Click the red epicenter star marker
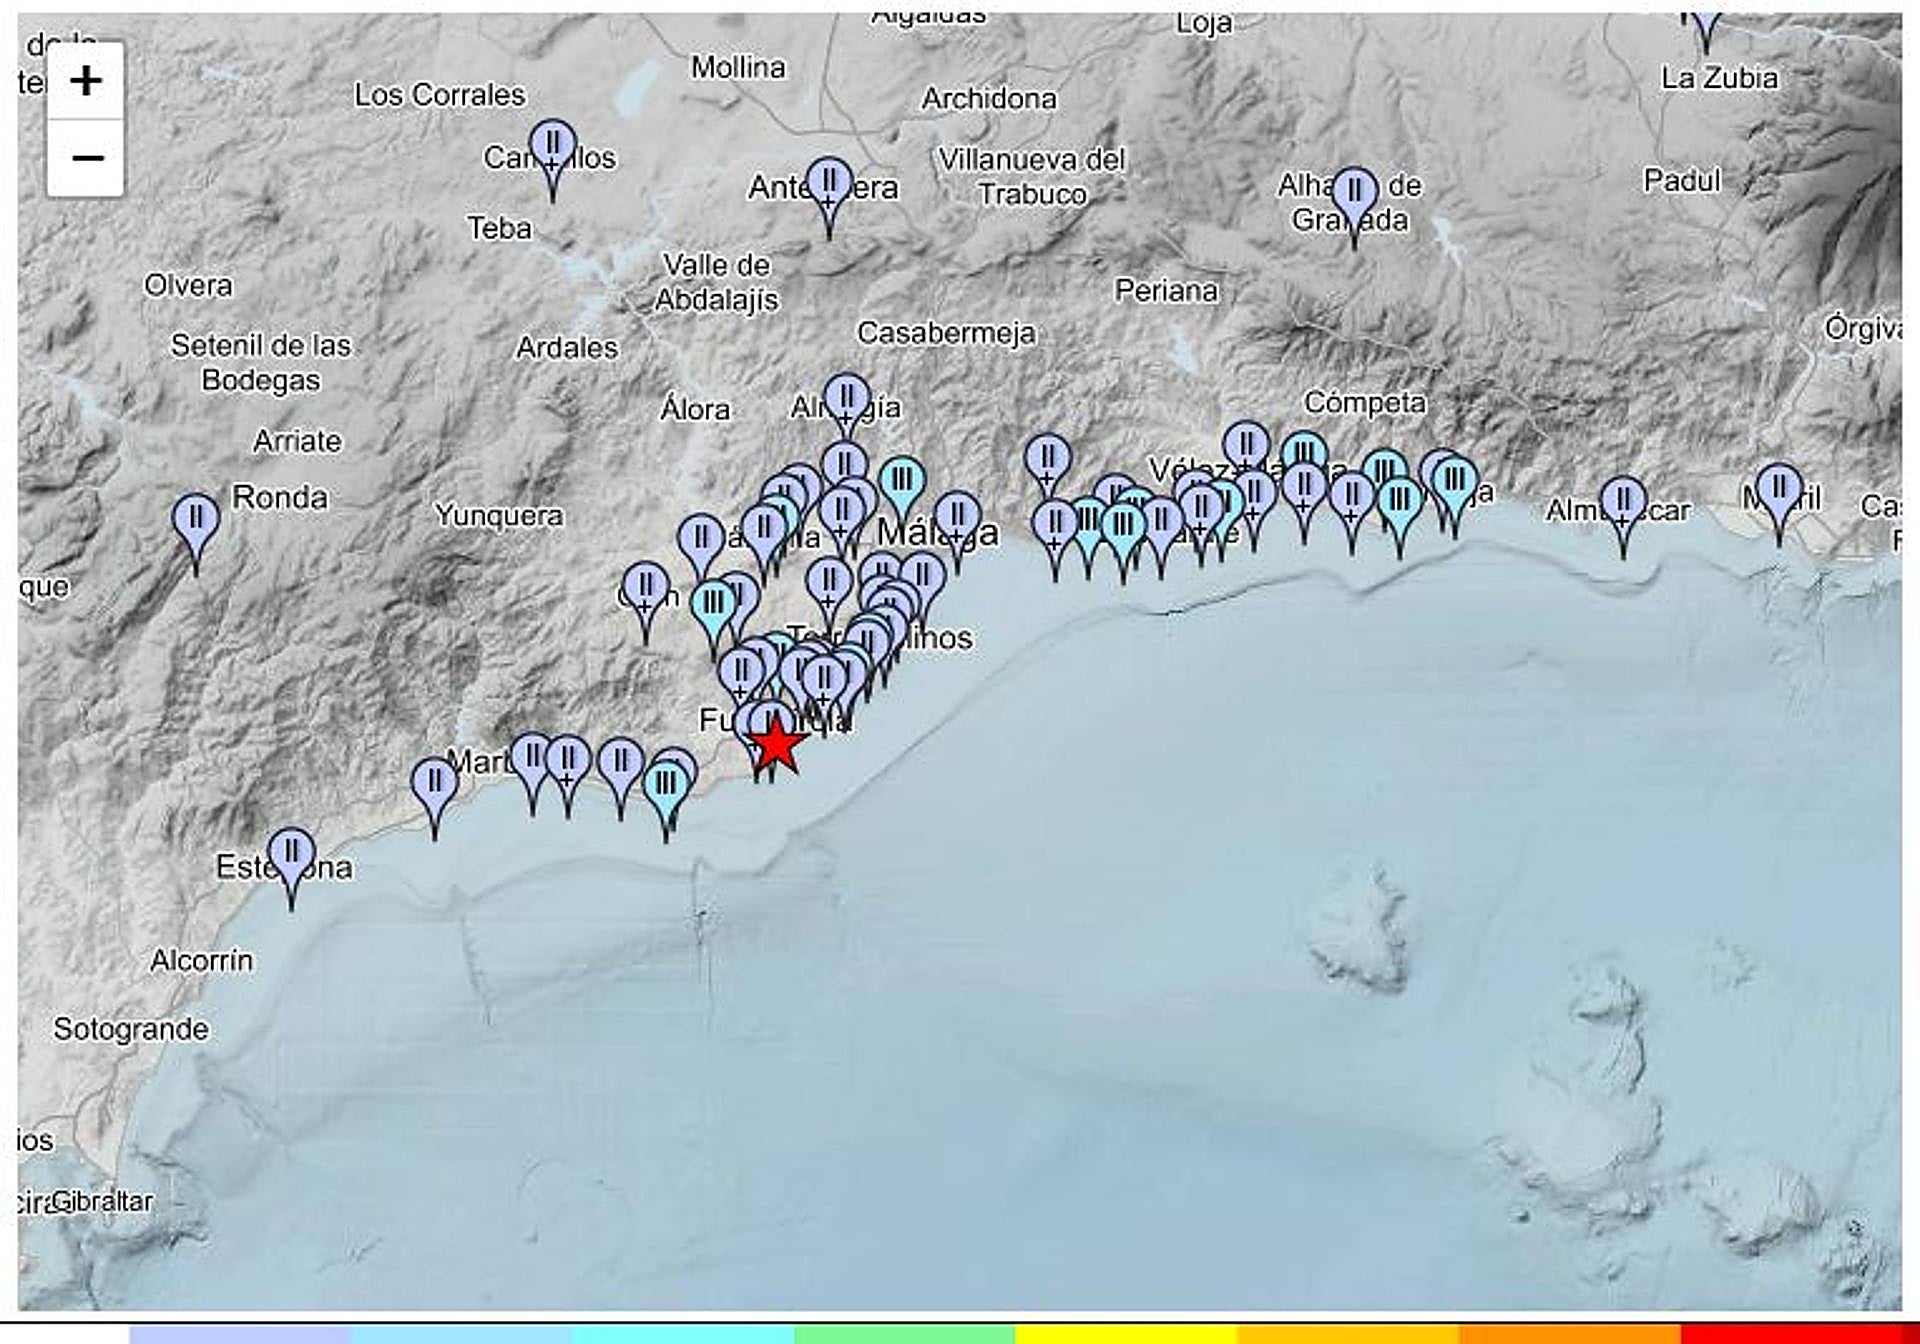The width and height of the screenshot is (1920, 1344). 776,746
